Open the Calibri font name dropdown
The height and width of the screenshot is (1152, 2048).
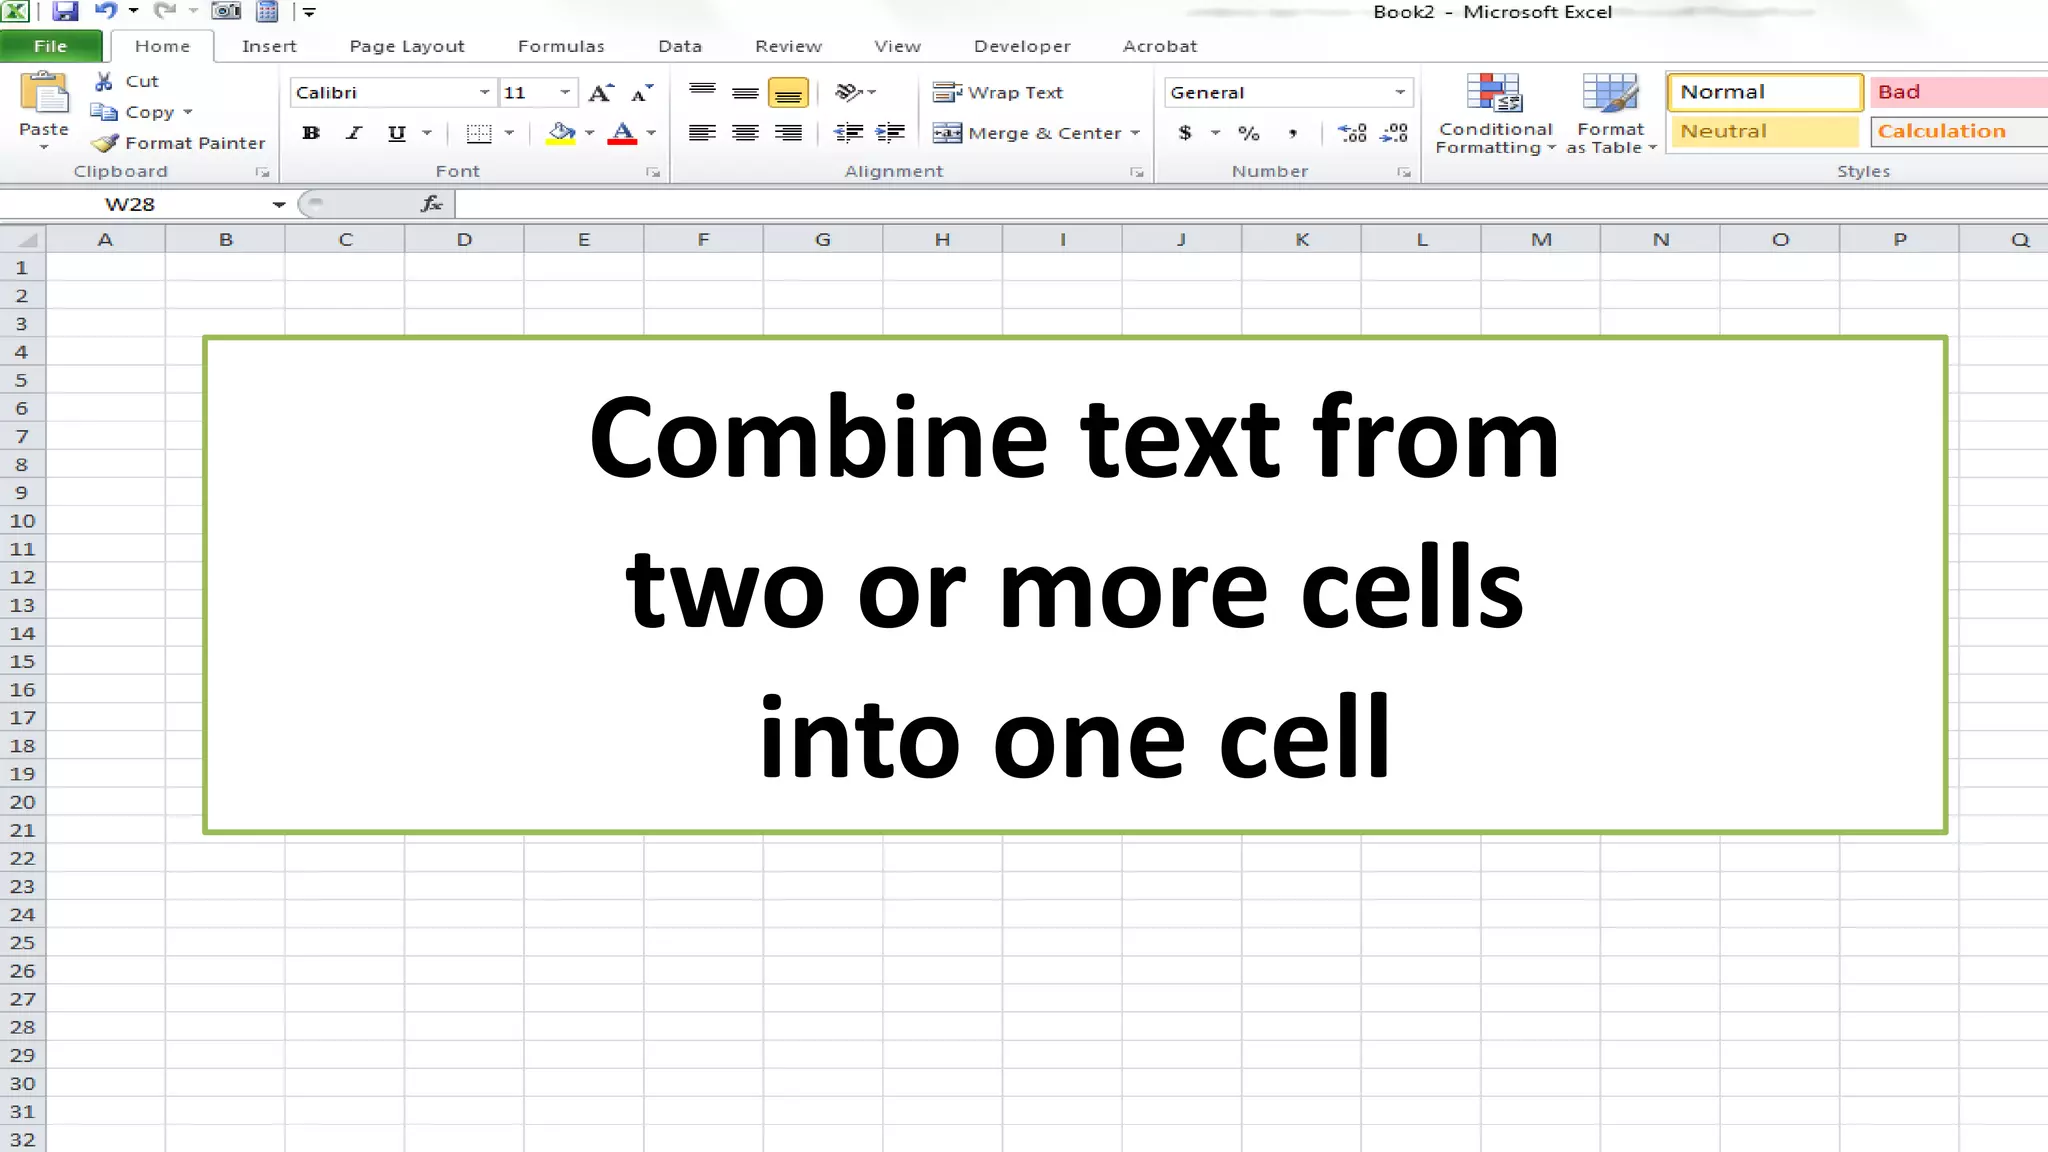[x=484, y=92]
